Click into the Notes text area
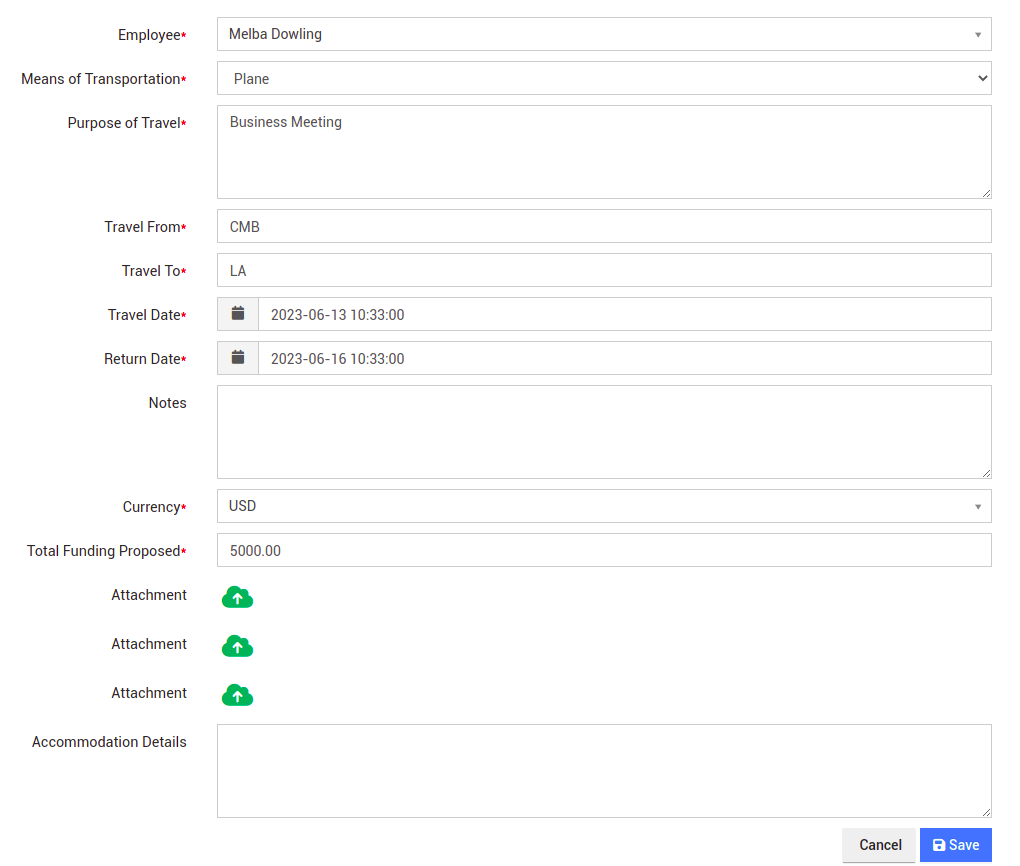The image size is (1020, 866). pyautogui.click(x=604, y=432)
